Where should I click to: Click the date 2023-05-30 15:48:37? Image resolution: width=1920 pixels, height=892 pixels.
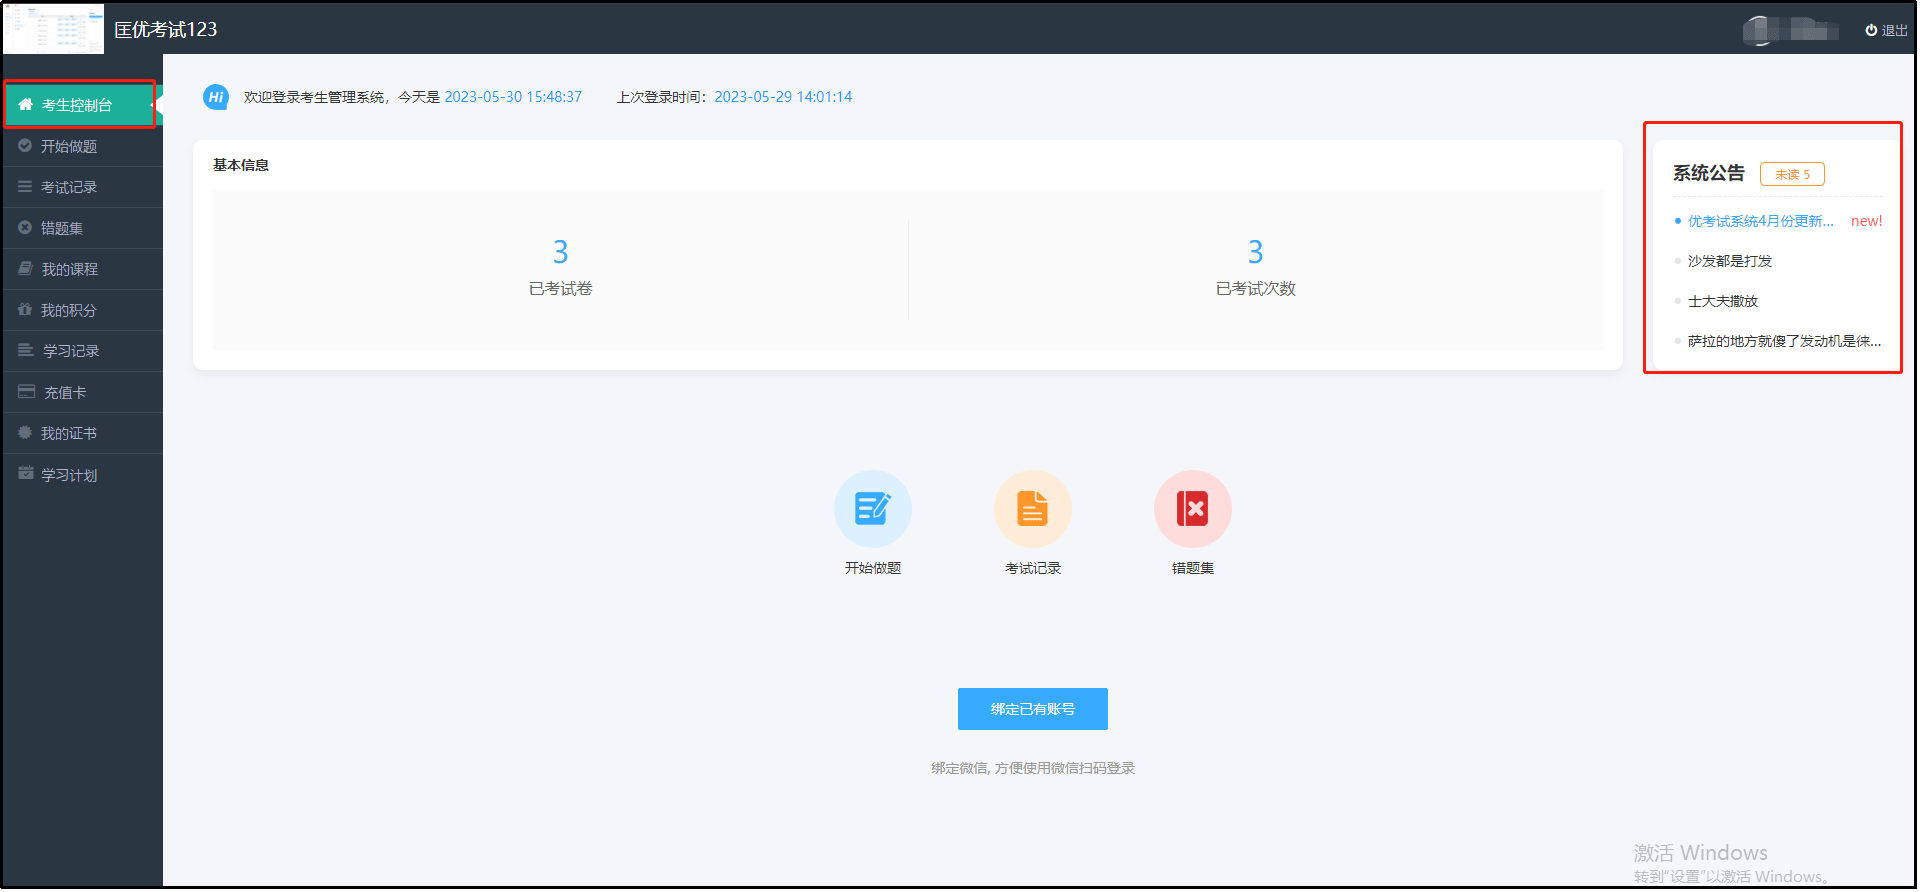(513, 97)
